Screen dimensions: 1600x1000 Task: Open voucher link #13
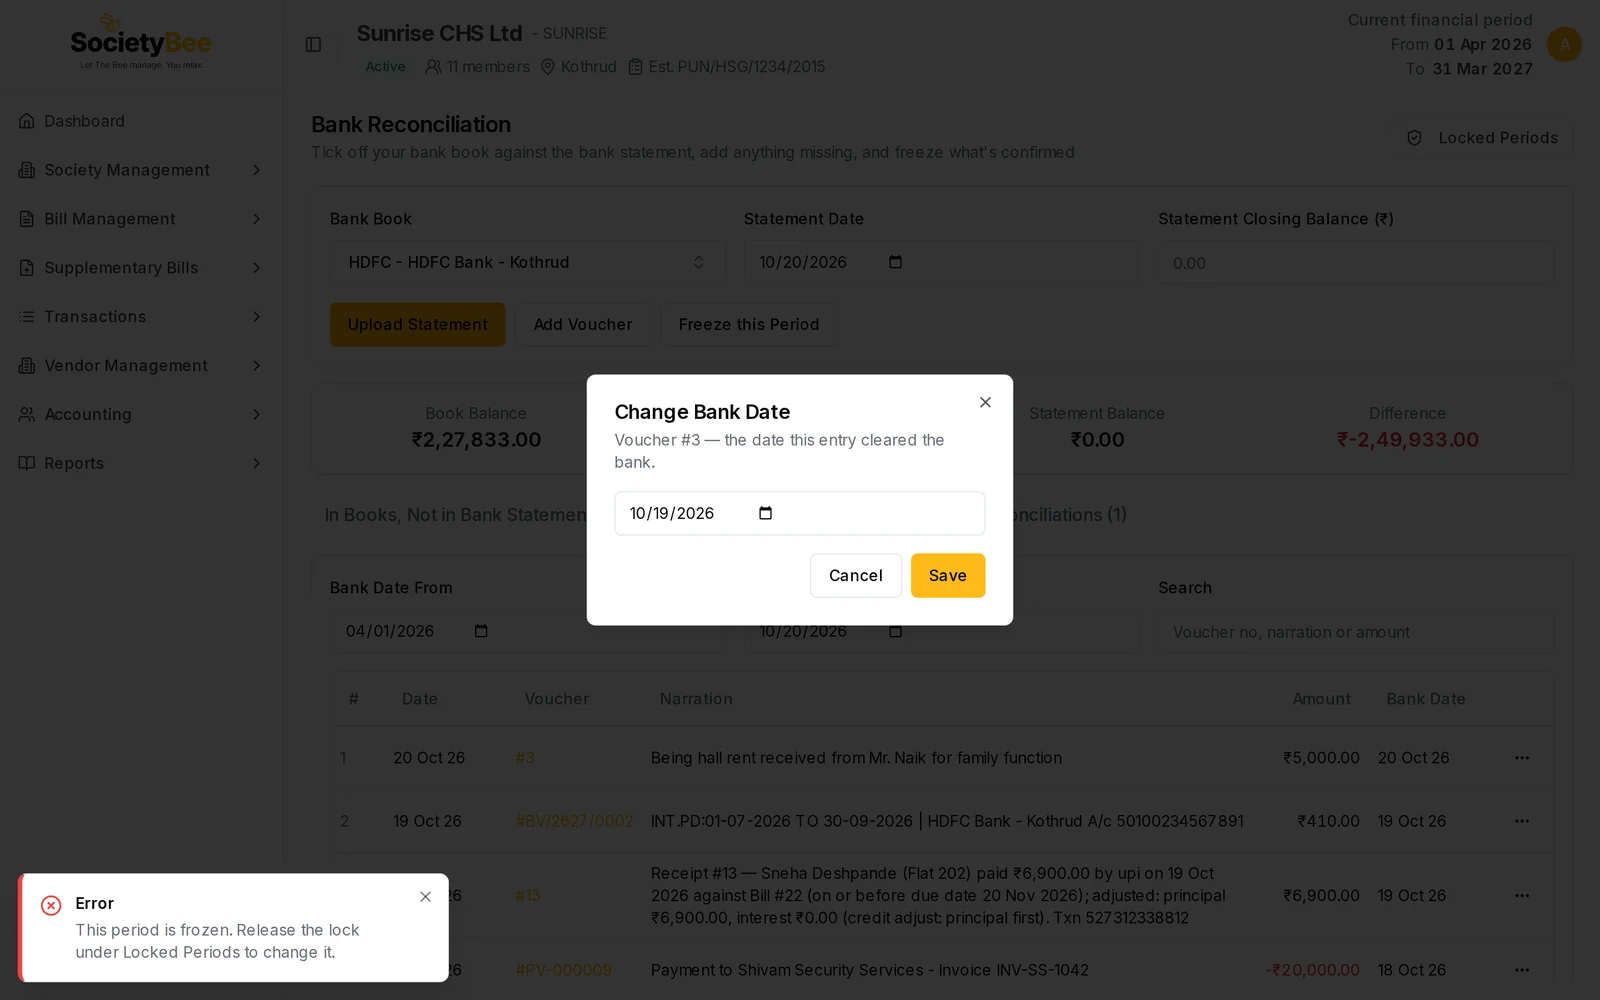pyautogui.click(x=528, y=896)
